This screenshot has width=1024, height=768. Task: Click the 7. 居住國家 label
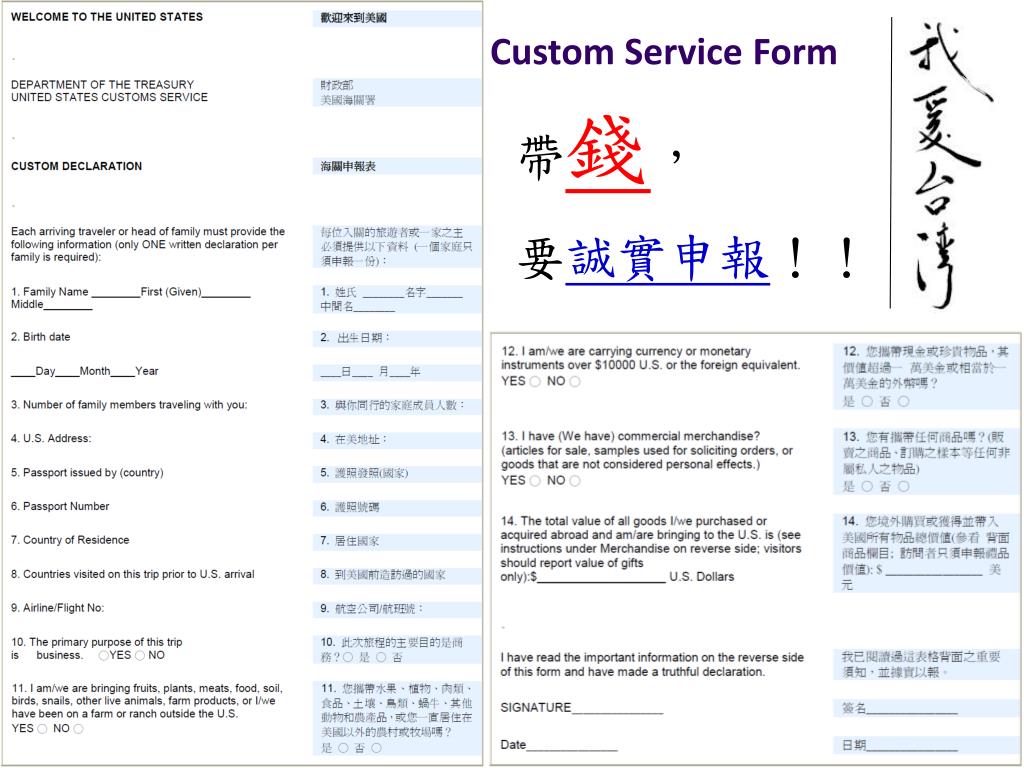click(349, 541)
